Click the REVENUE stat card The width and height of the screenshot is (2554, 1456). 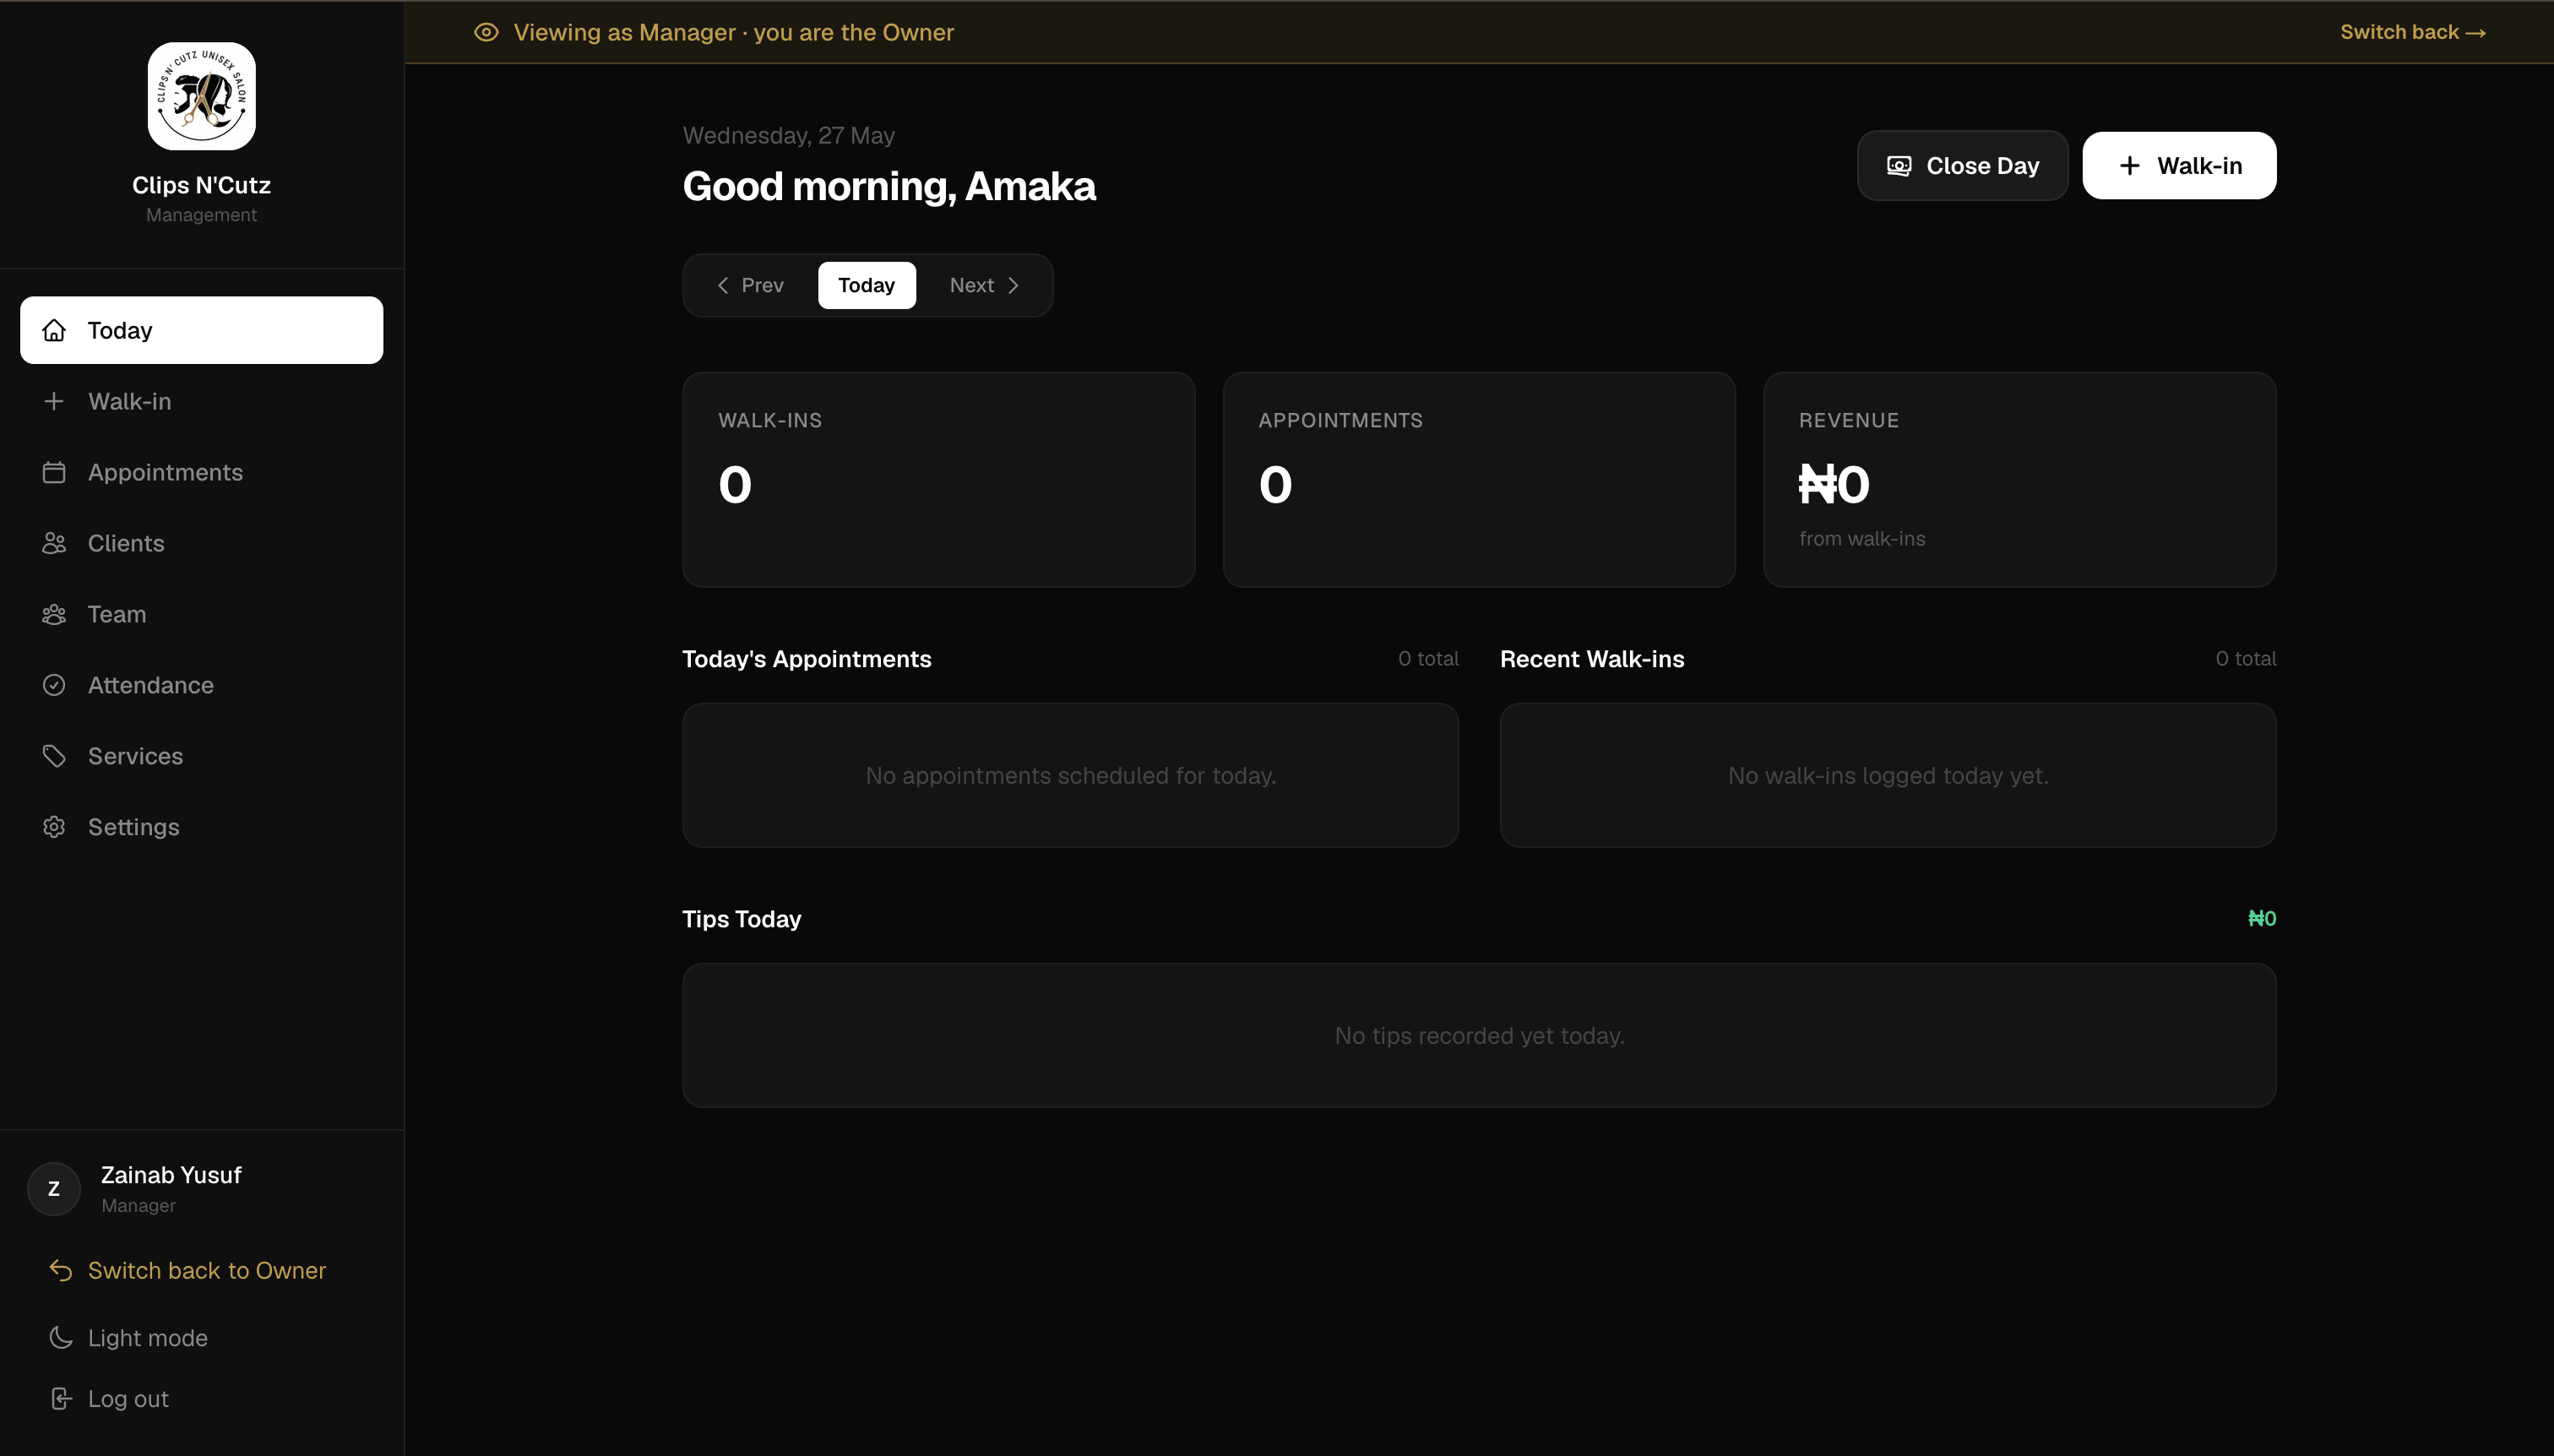pyautogui.click(x=2020, y=479)
